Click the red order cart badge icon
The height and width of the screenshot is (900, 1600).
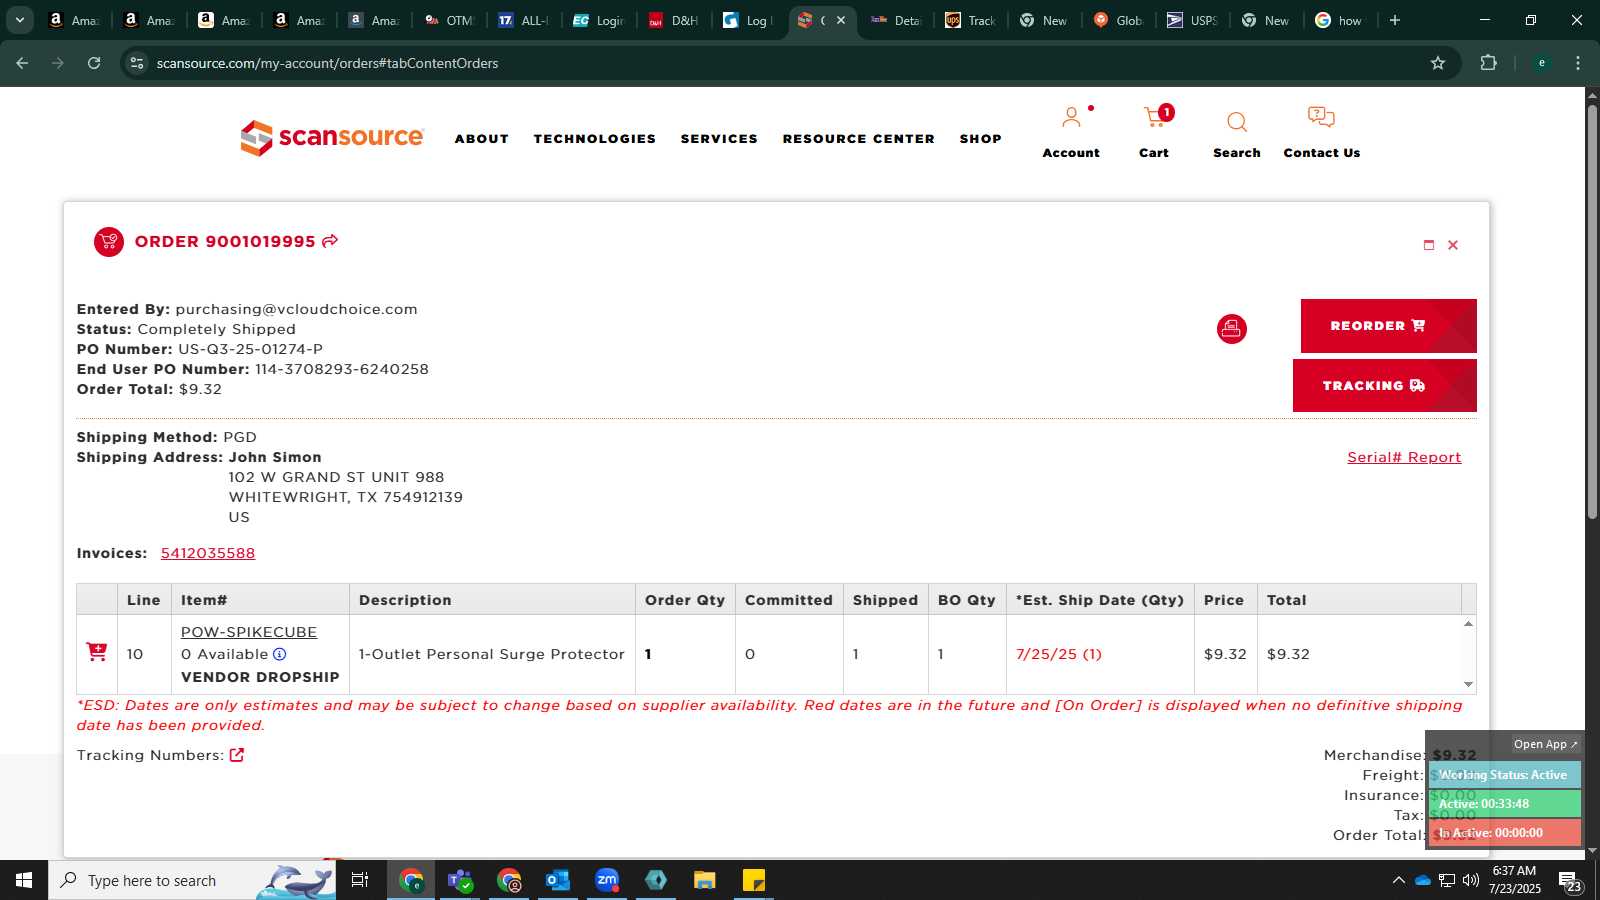pyautogui.click(x=109, y=242)
